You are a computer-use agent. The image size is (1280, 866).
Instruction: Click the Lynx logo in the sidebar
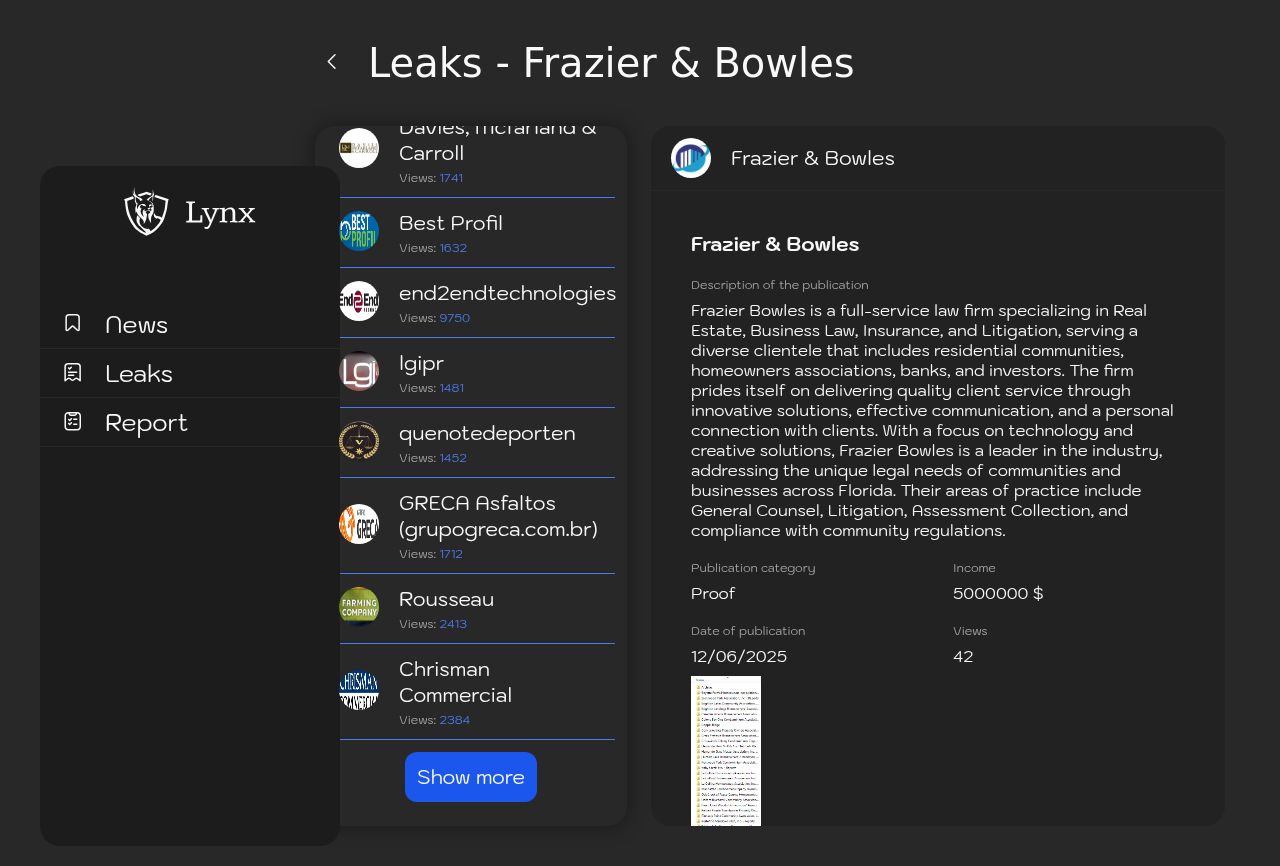[x=190, y=212]
